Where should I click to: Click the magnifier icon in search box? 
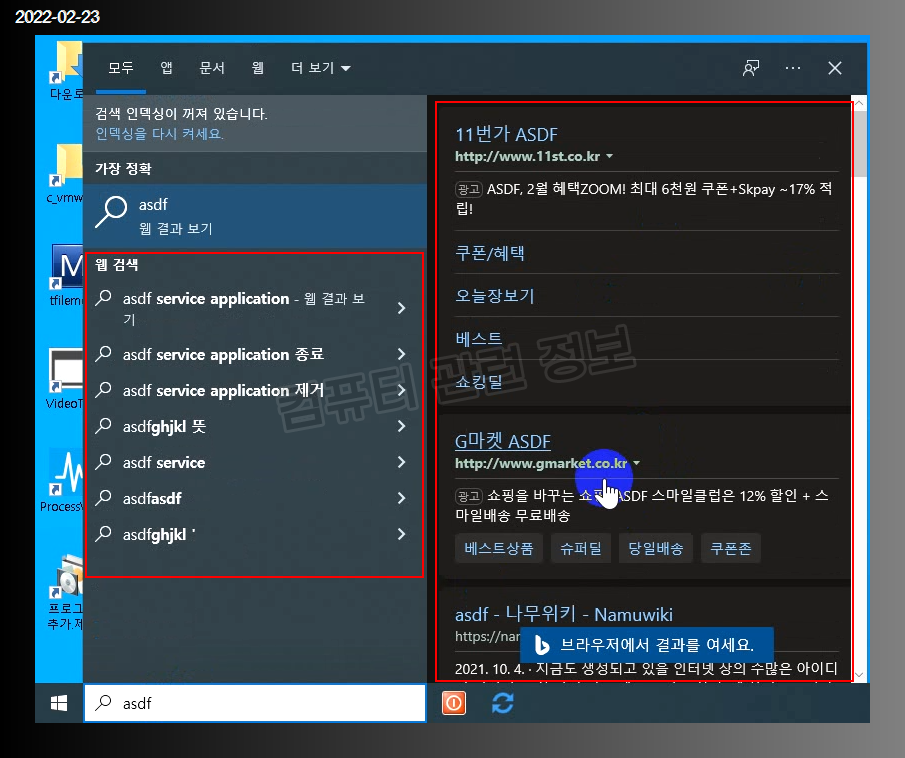(103, 703)
